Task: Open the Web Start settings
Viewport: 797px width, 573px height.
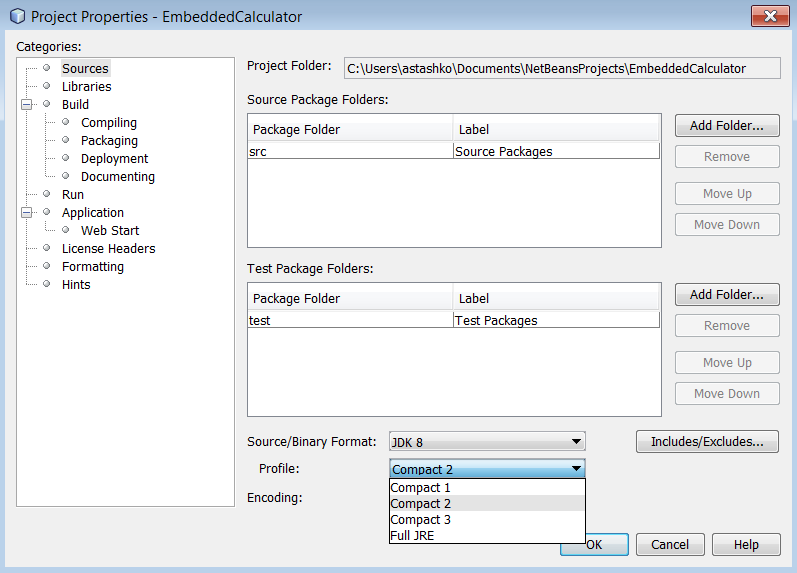Action: tap(110, 231)
